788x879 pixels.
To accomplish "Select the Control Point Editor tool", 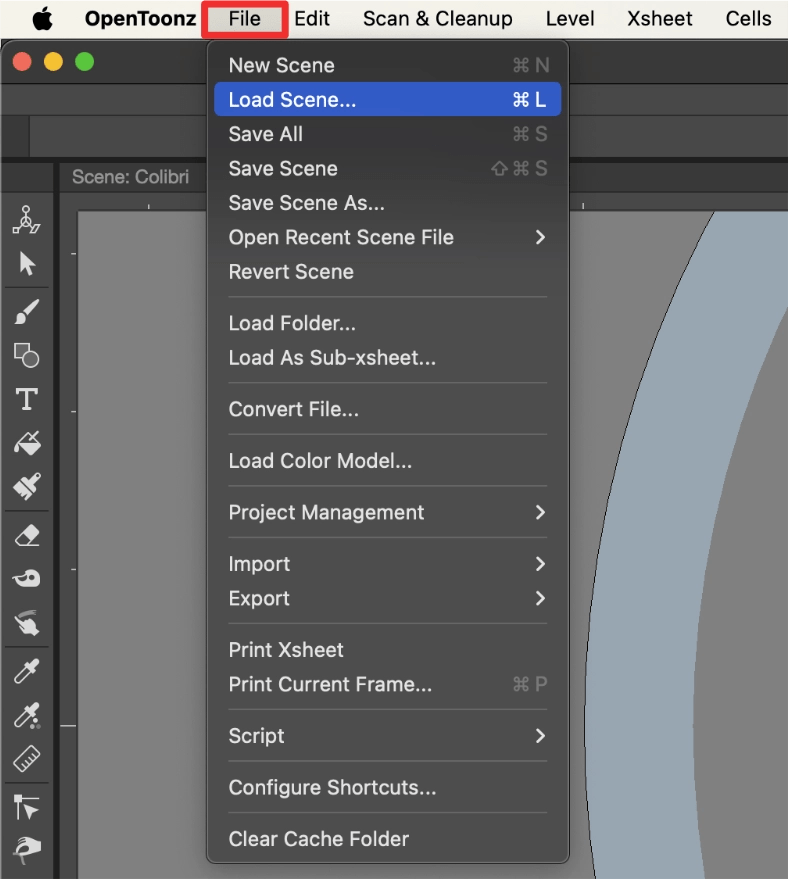I will pyautogui.click(x=26, y=807).
